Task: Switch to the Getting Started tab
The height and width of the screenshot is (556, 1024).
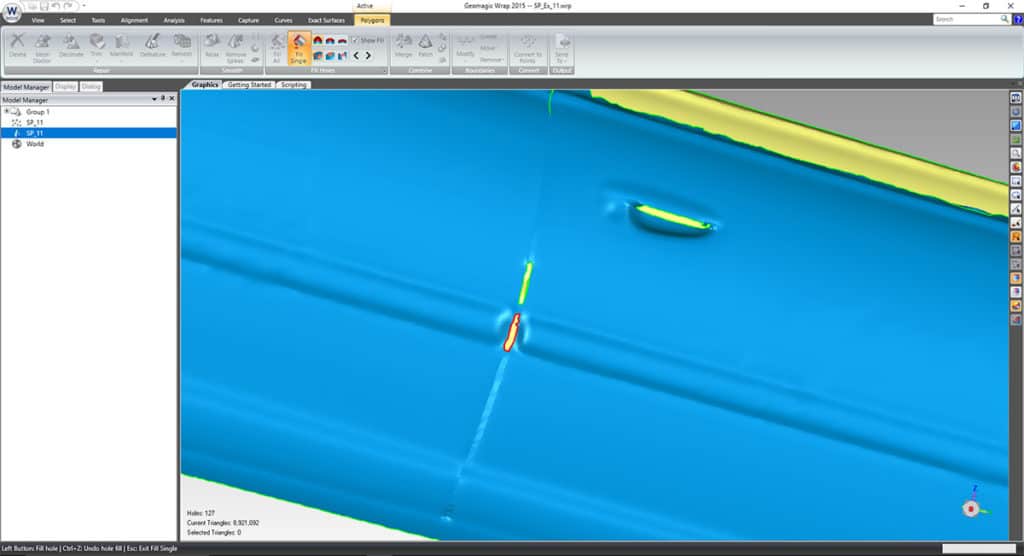Action: click(249, 85)
